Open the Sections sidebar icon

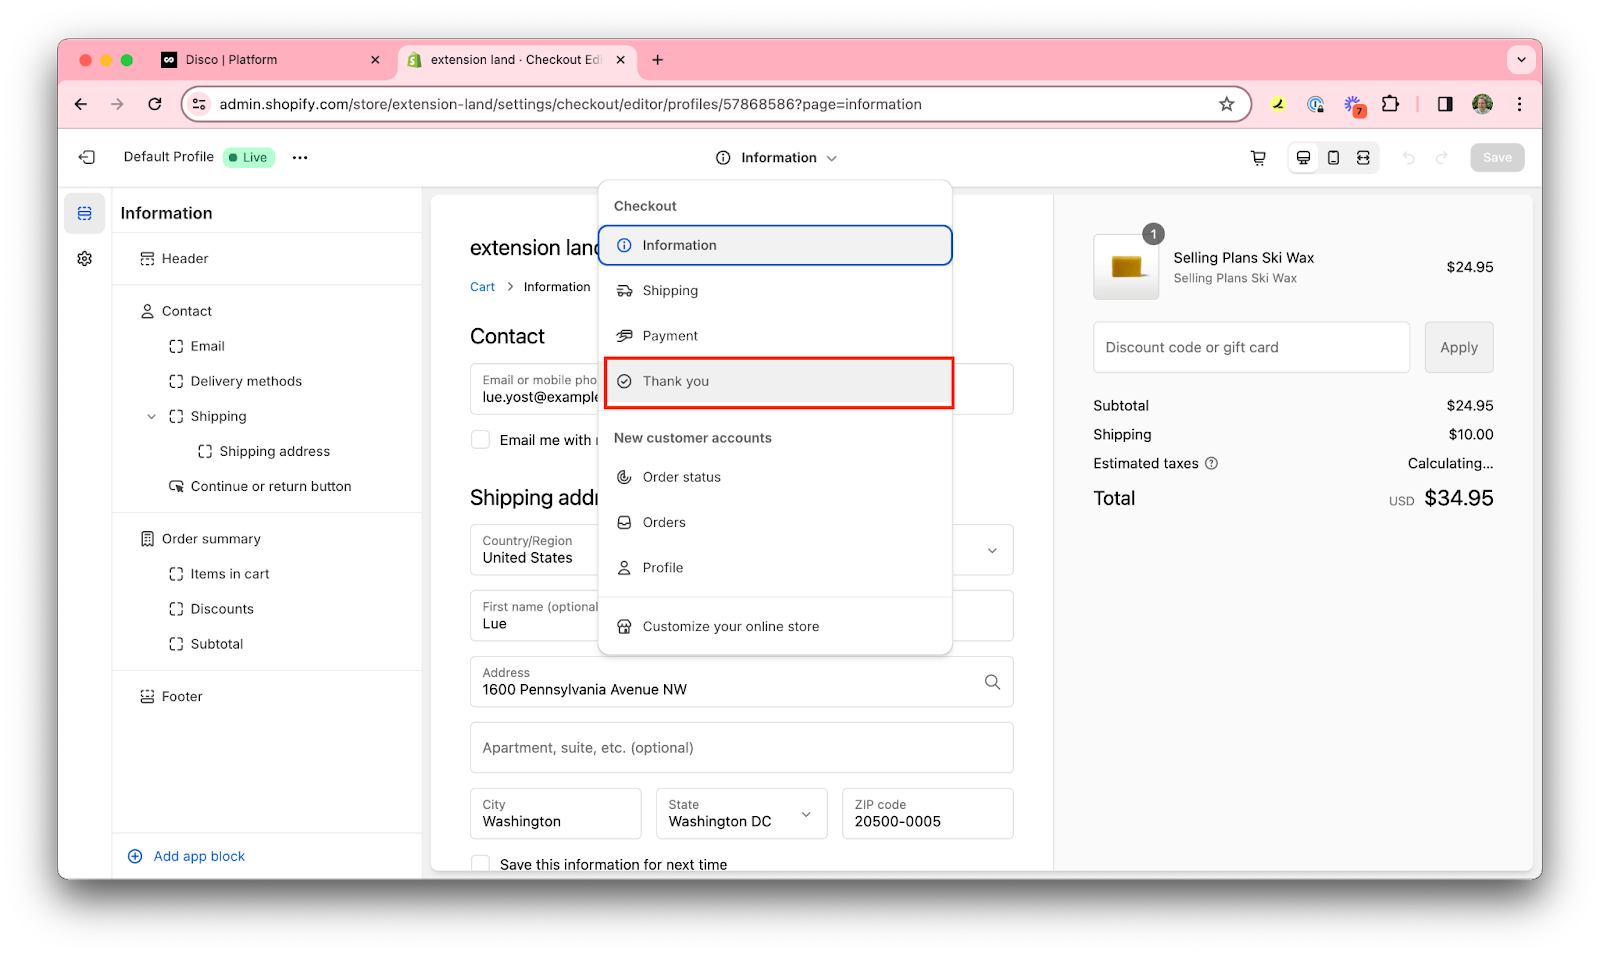click(x=85, y=213)
